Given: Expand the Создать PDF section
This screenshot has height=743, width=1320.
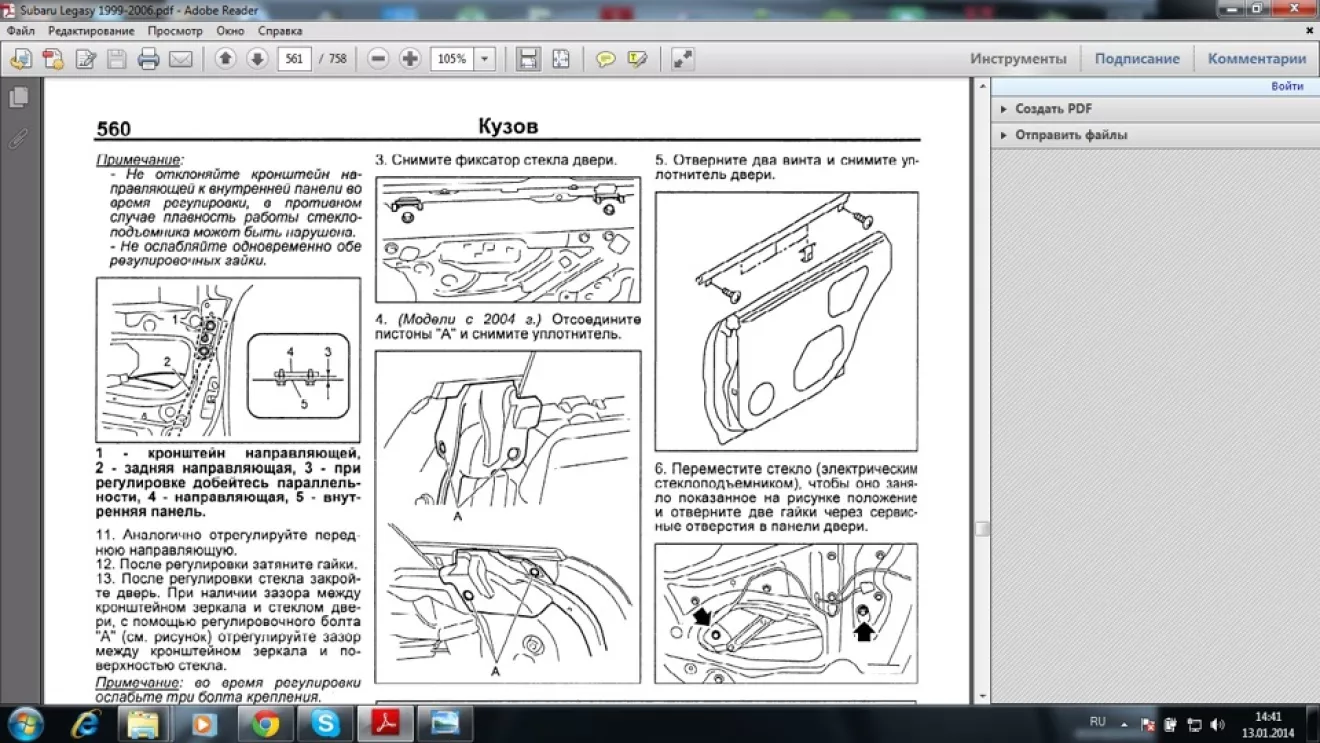Looking at the screenshot, I should 1054,109.
